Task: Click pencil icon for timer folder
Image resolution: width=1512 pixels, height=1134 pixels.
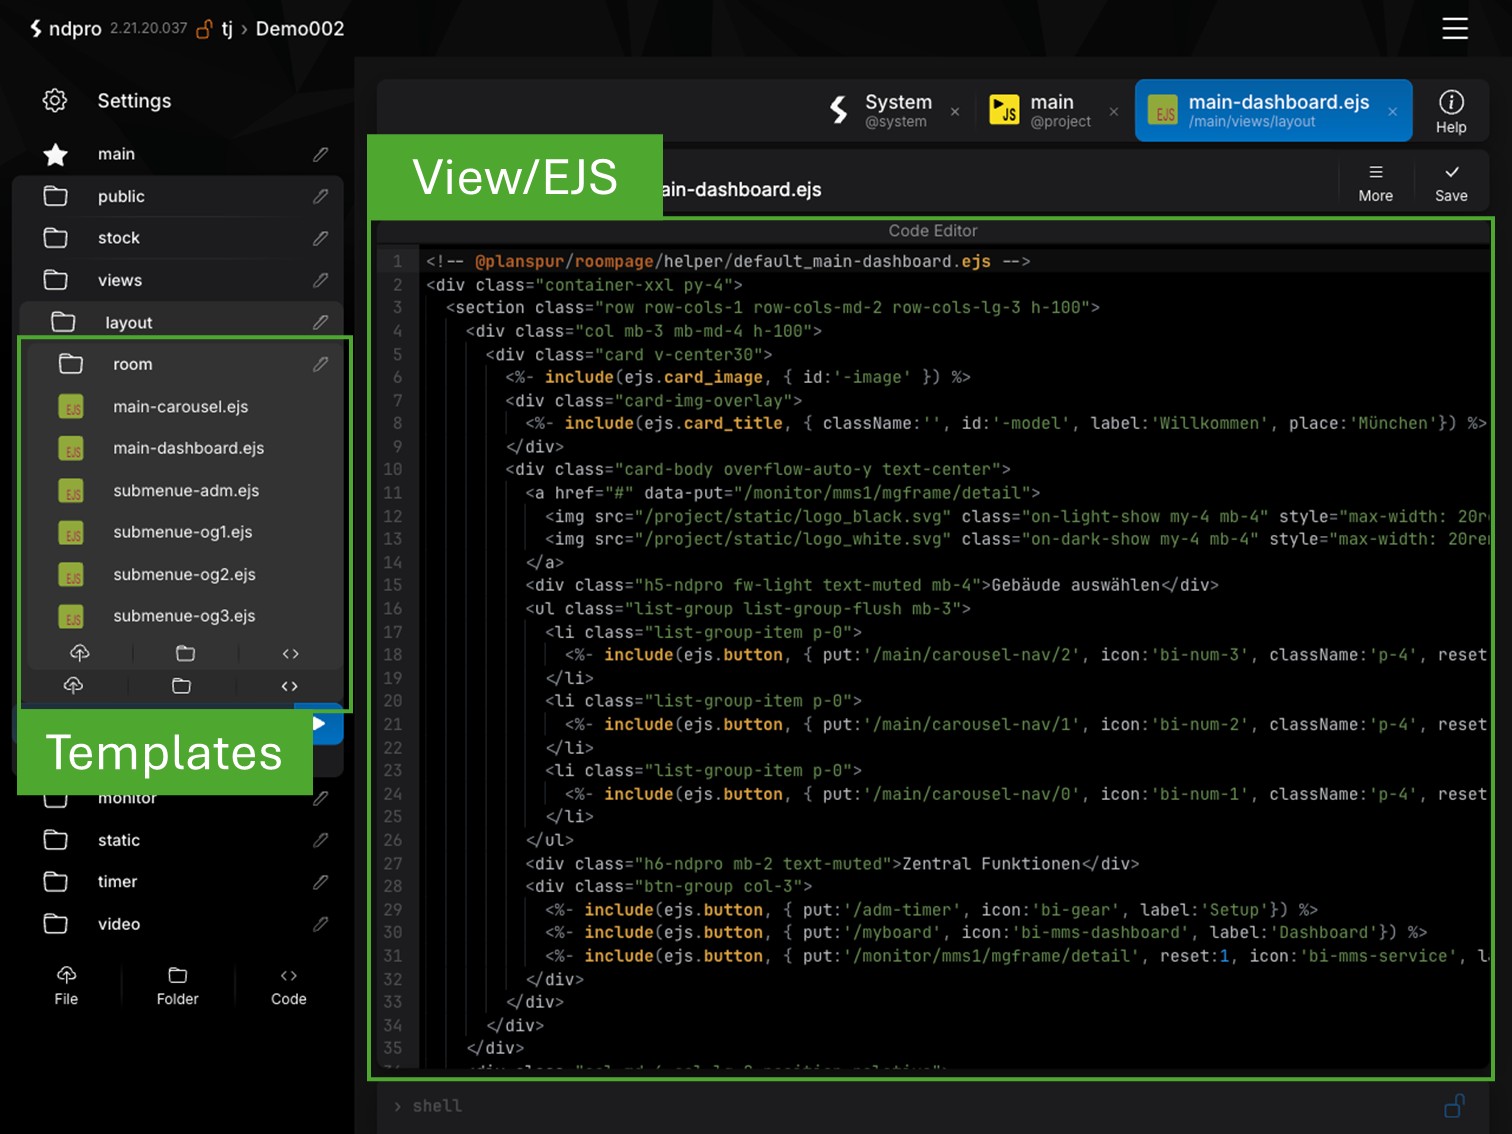Action: click(320, 882)
